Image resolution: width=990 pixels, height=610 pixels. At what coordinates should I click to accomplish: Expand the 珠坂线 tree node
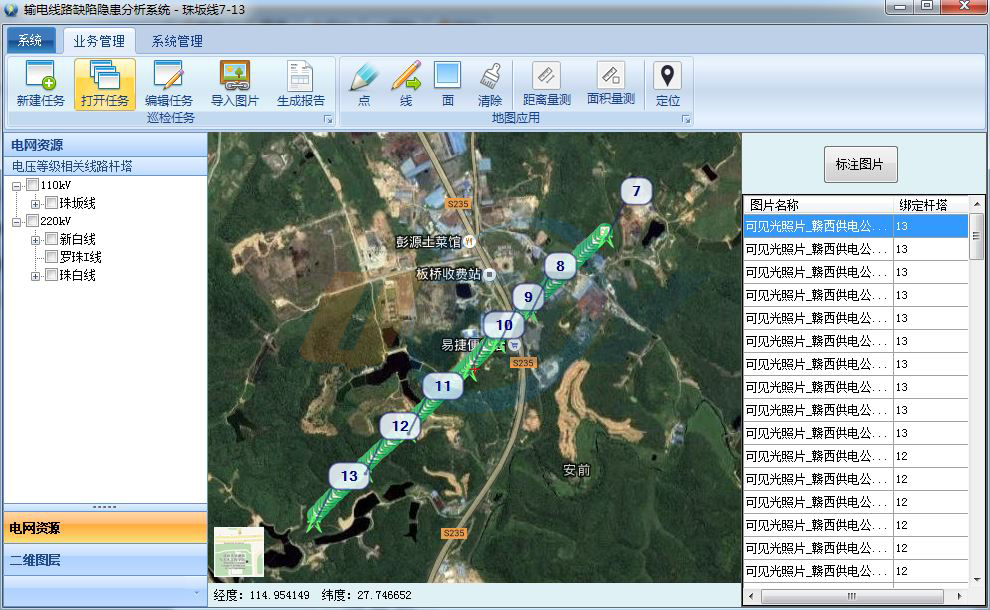(x=36, y=204)
